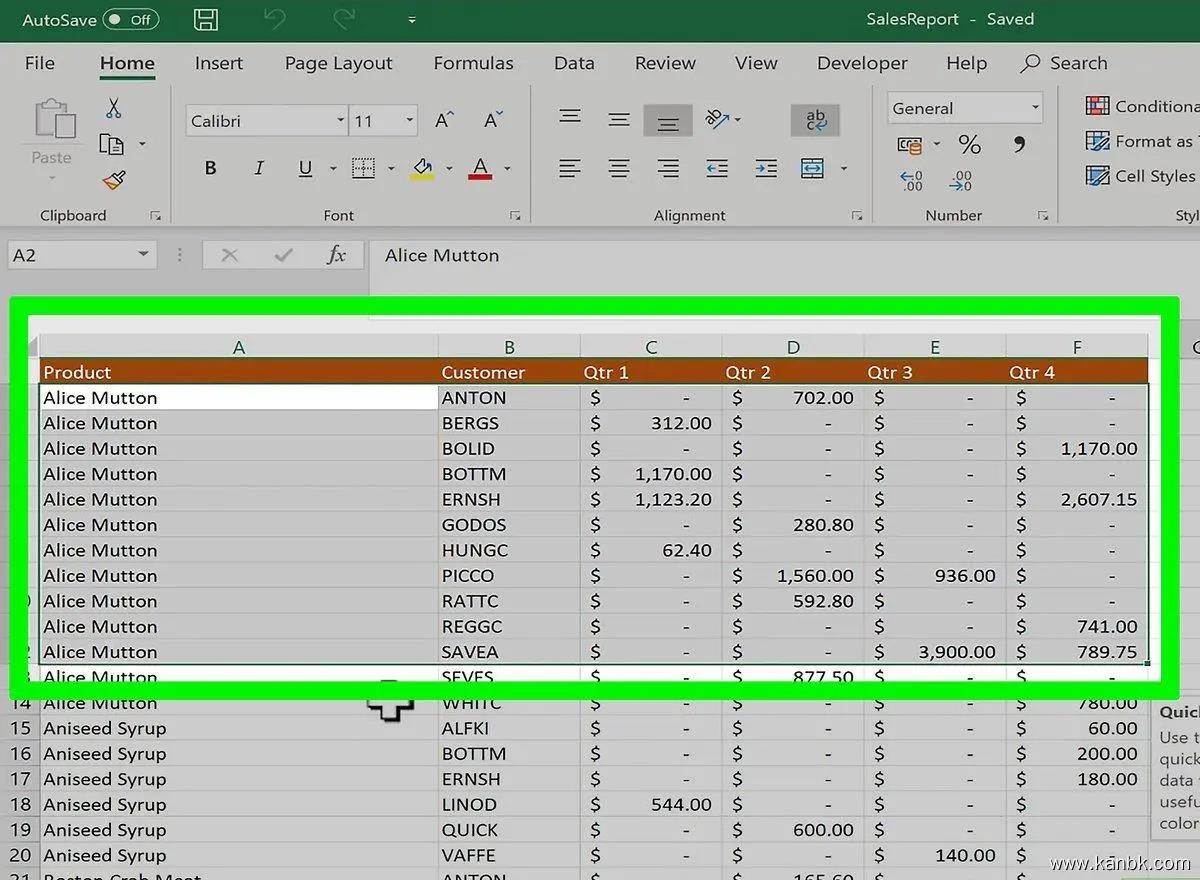Image resolution: width=1200 pixels, height=880 pixels.
Task: Apply Bold formatting
Action: 210,168
